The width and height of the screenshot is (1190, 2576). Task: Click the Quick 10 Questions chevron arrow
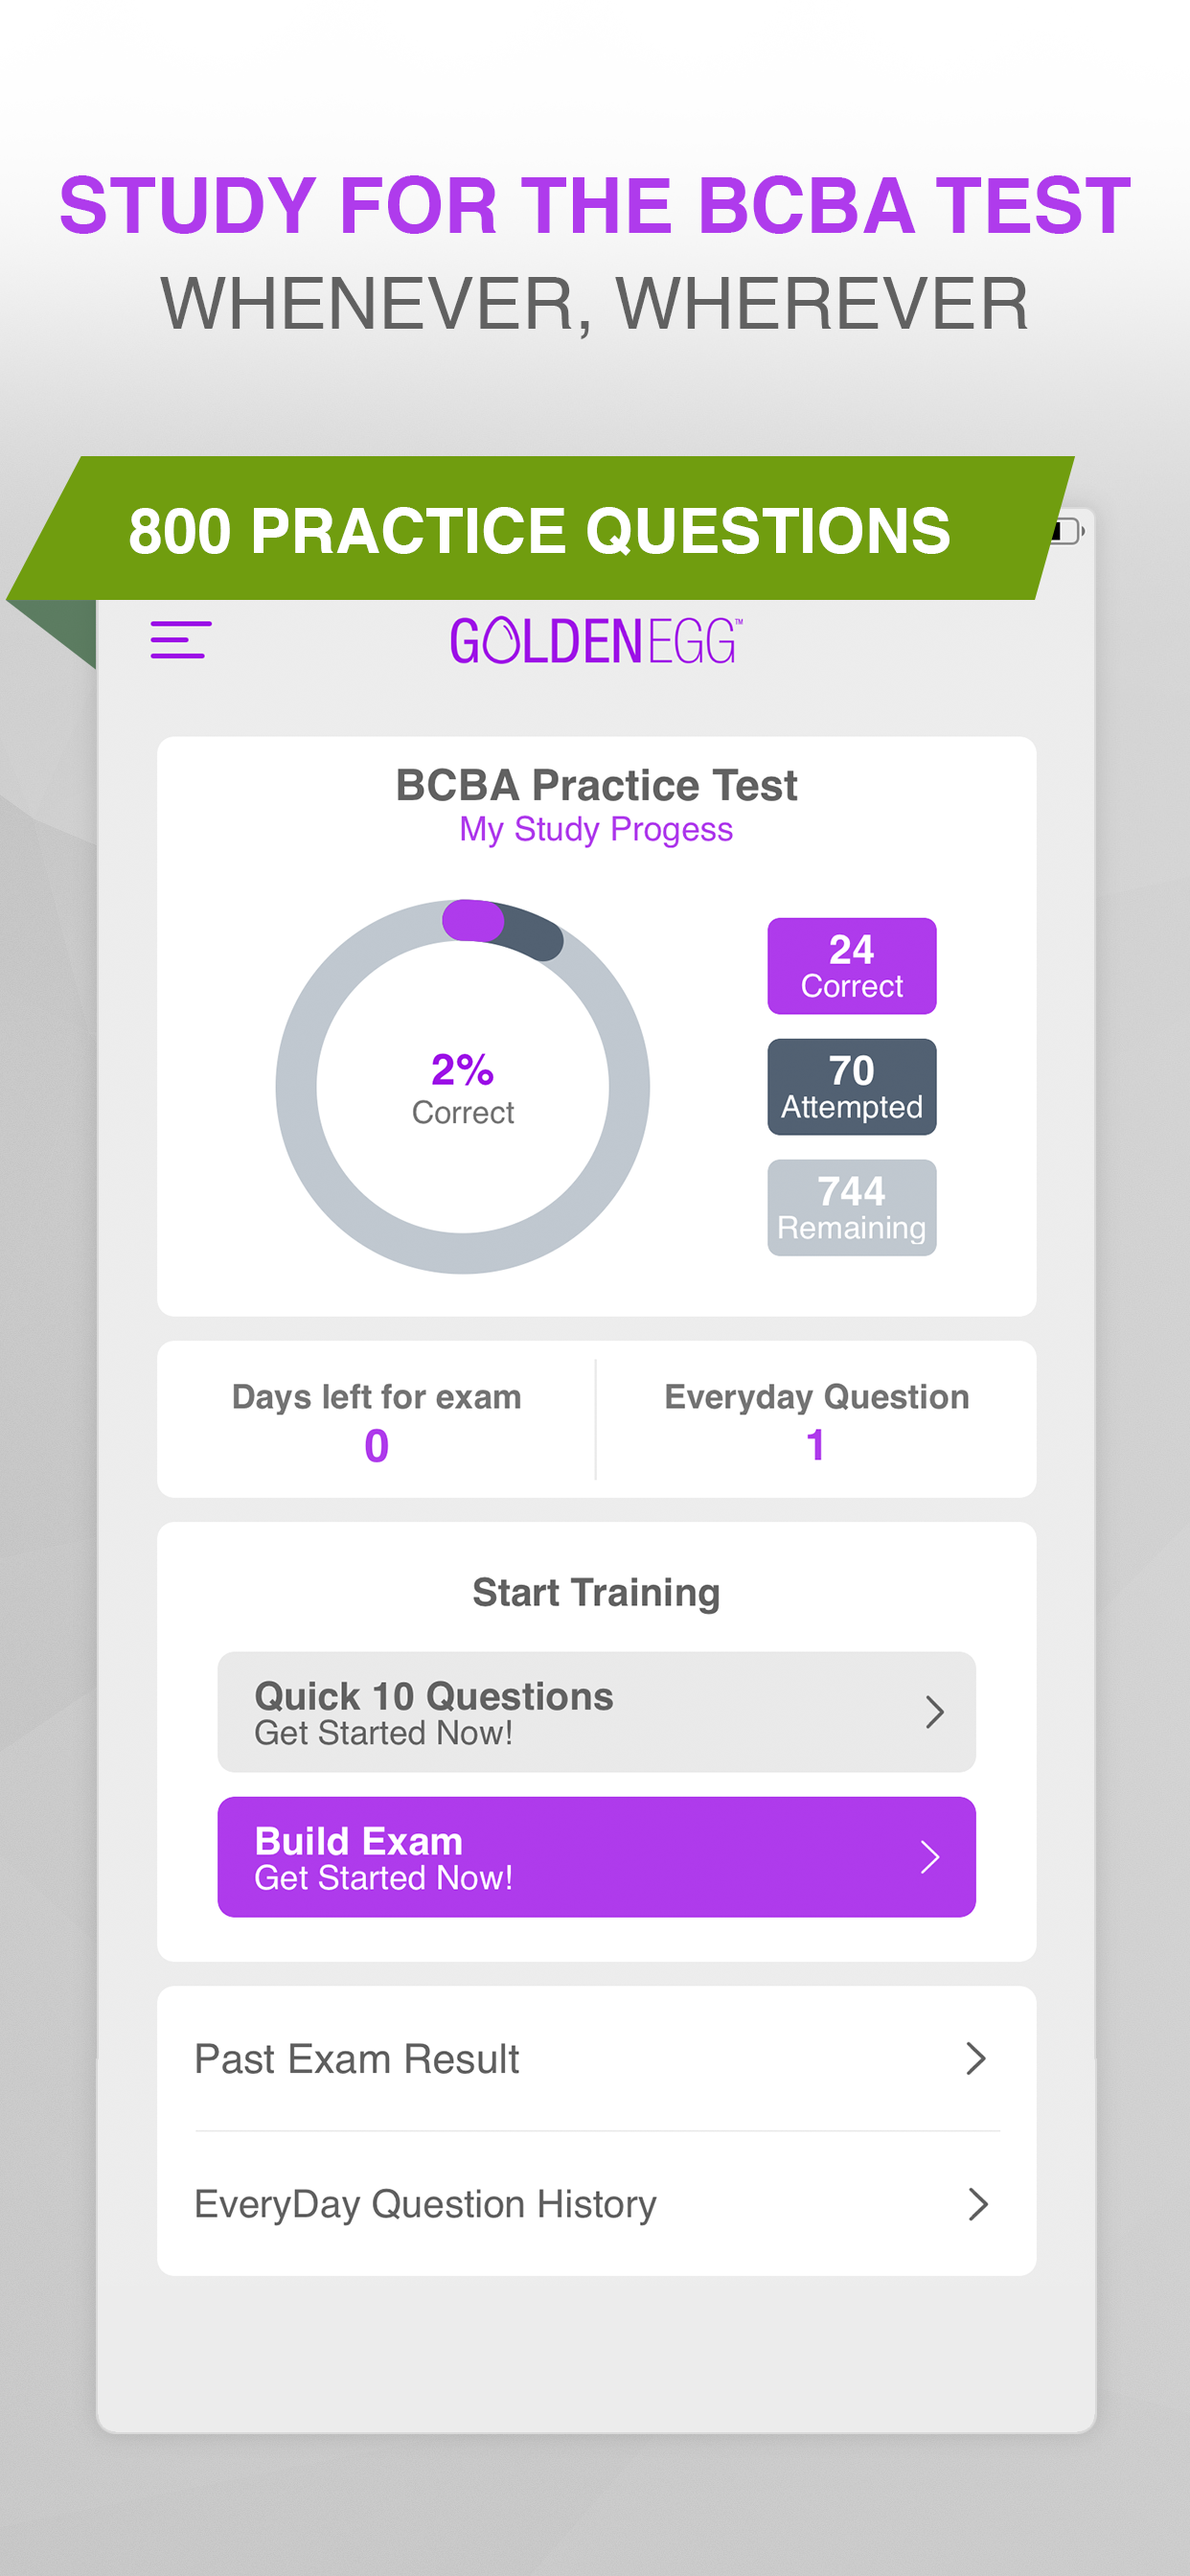(x=934, y=1712)
